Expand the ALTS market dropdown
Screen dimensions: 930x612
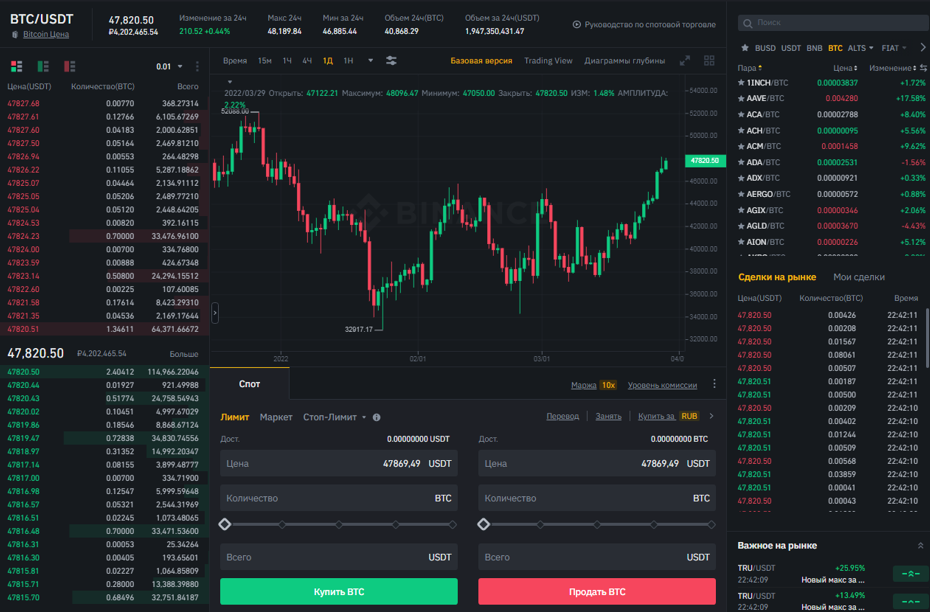click(860, 48)
